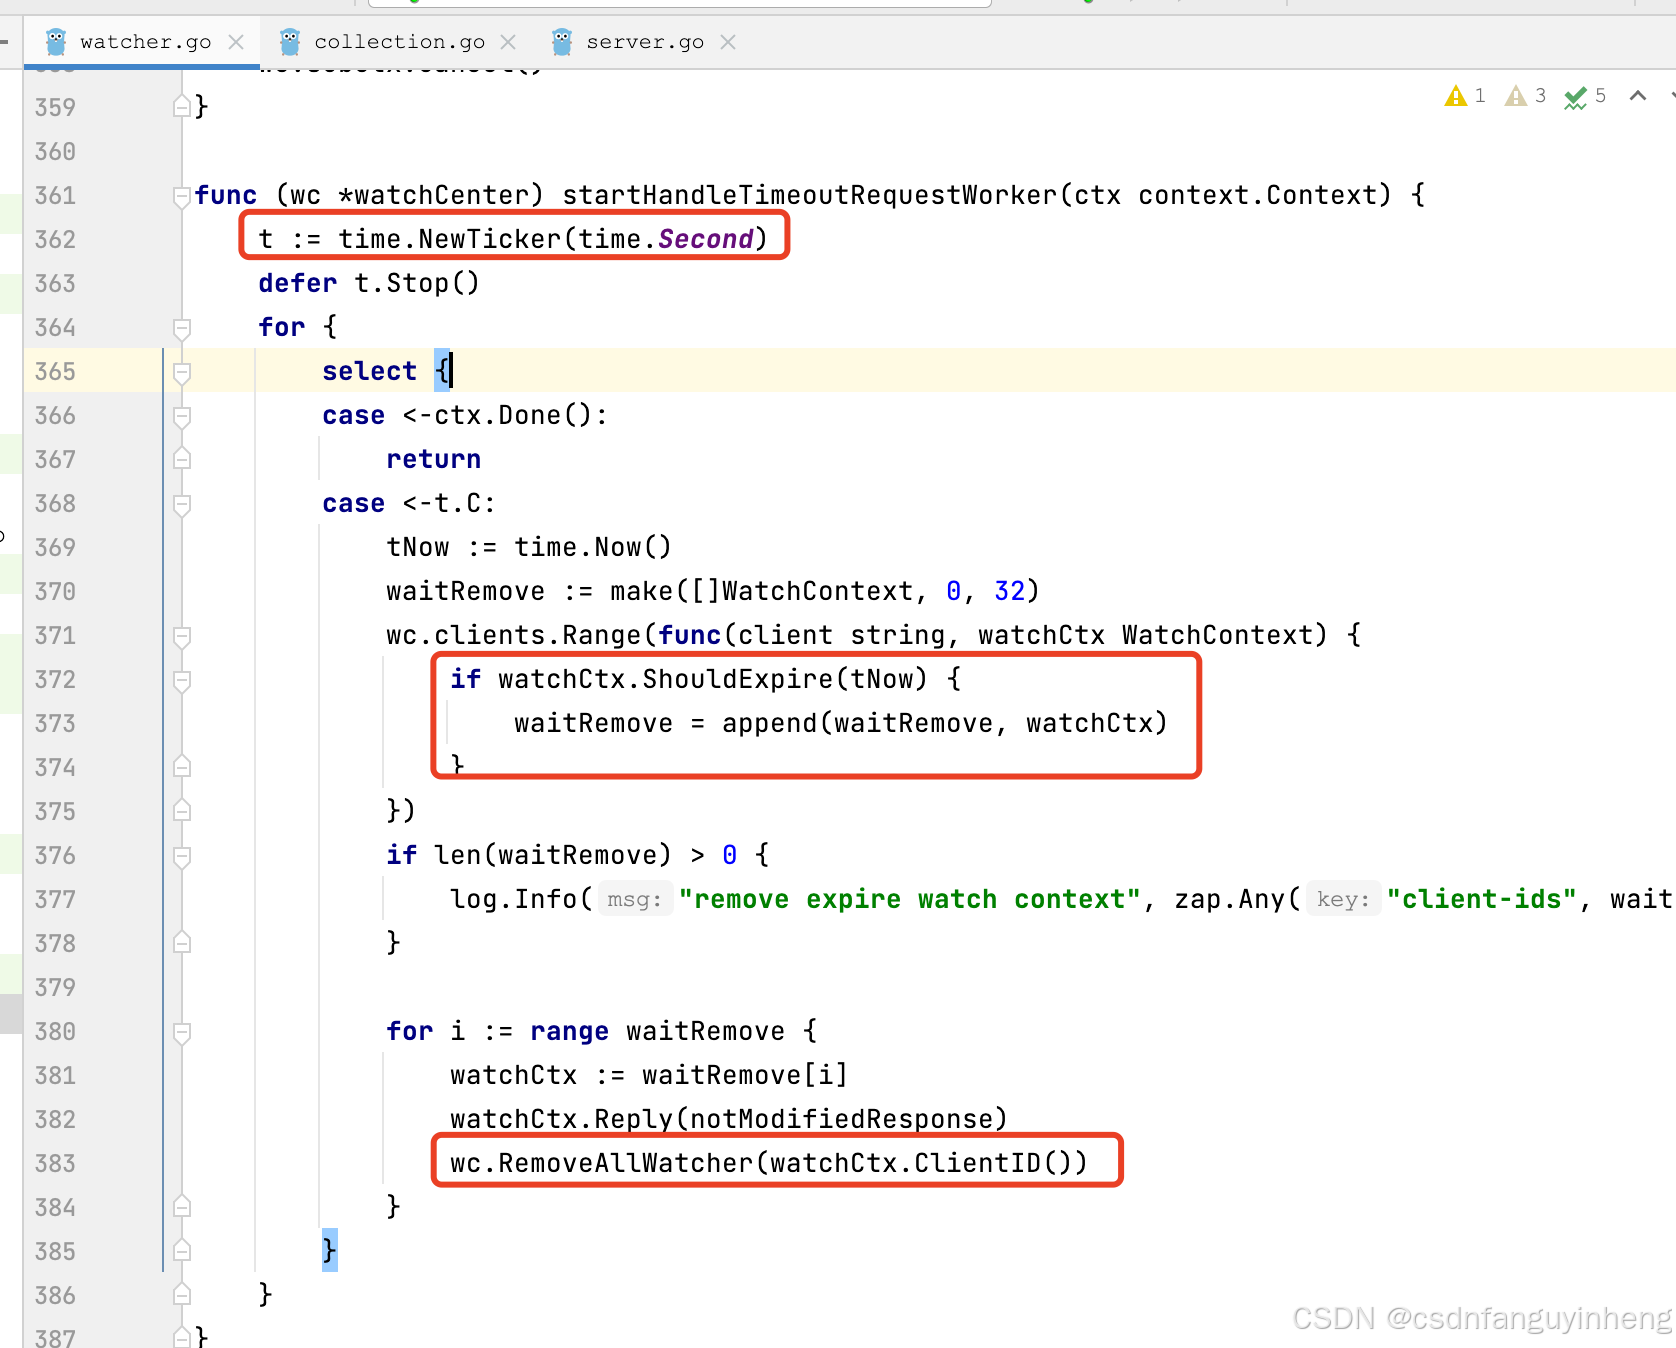Click range keyword on line 380
Screen dimensions: 1676x1348
point(569,1031)
